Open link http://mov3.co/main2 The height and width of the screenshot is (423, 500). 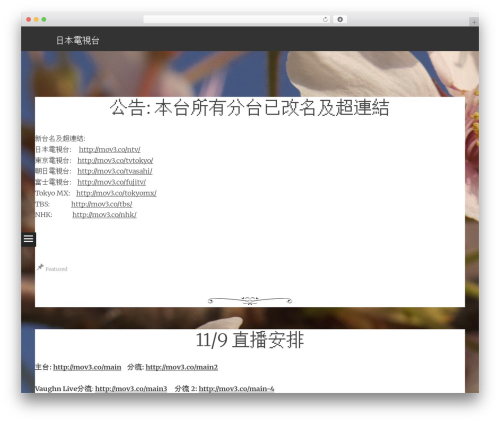[182, 367]
